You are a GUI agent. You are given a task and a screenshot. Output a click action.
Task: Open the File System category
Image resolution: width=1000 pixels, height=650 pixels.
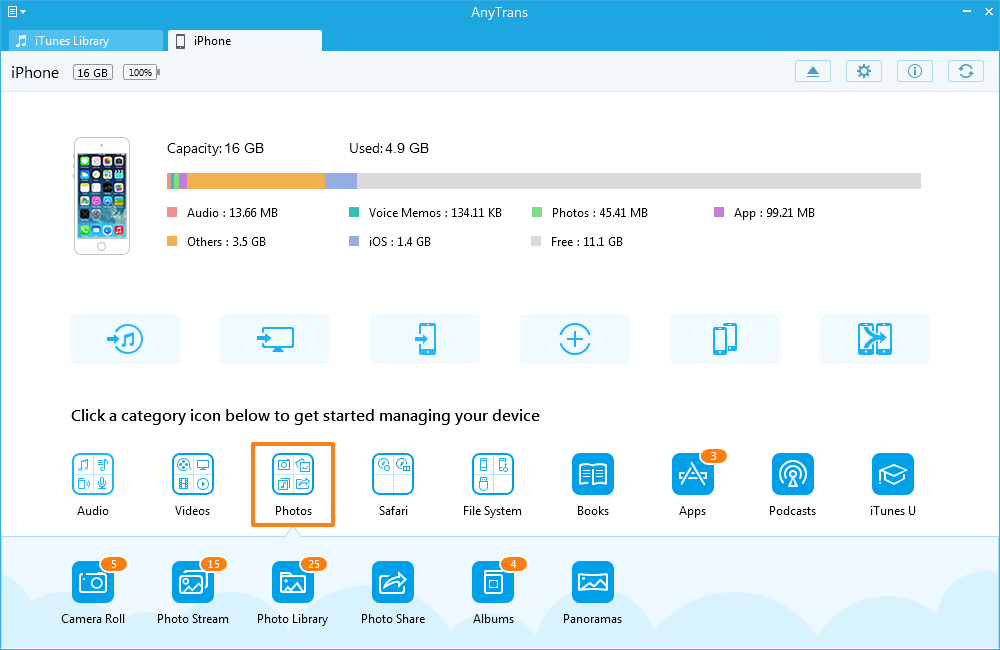click(493, 474)
